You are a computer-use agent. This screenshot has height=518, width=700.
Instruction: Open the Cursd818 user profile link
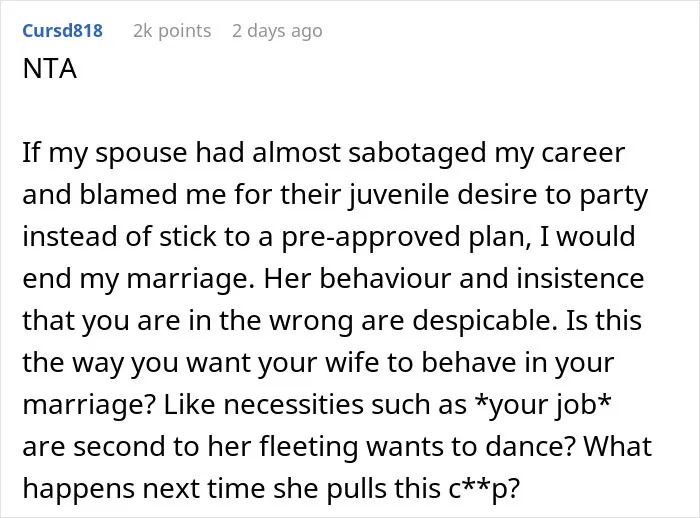coord(62,31)
